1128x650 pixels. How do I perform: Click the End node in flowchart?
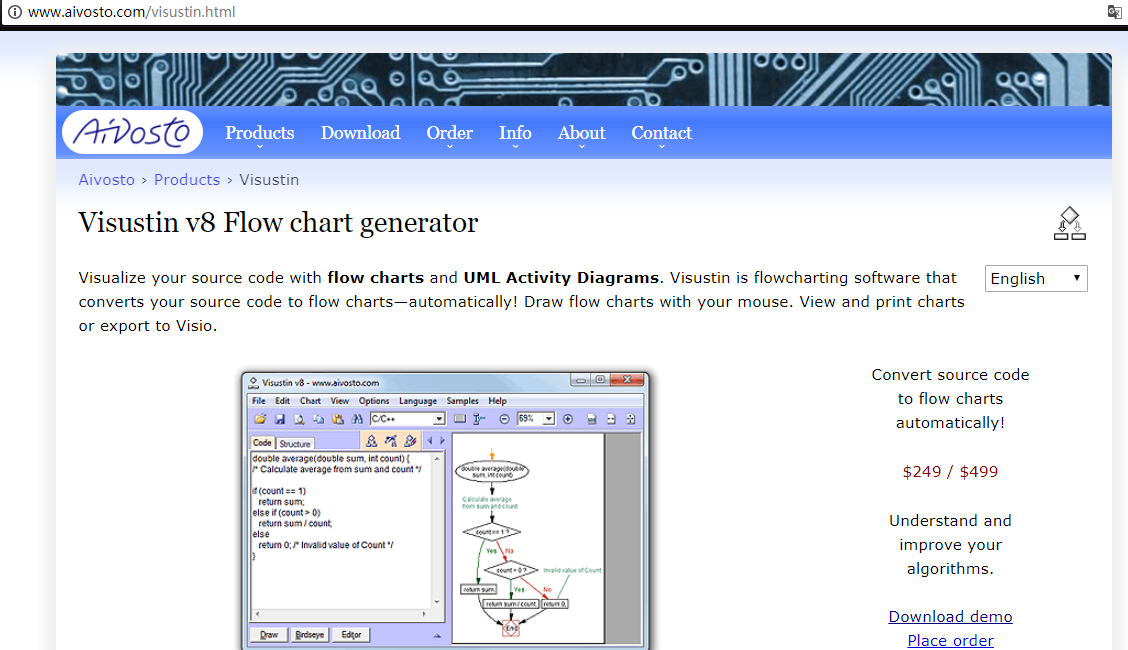tap(511, 628)
